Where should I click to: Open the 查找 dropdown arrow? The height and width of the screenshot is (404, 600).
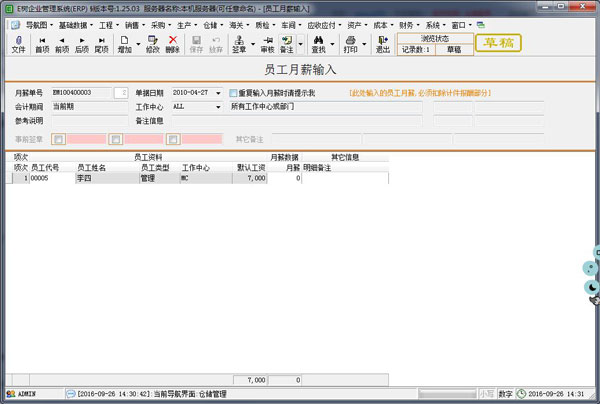pyautogui.click(x=332, y=44)
